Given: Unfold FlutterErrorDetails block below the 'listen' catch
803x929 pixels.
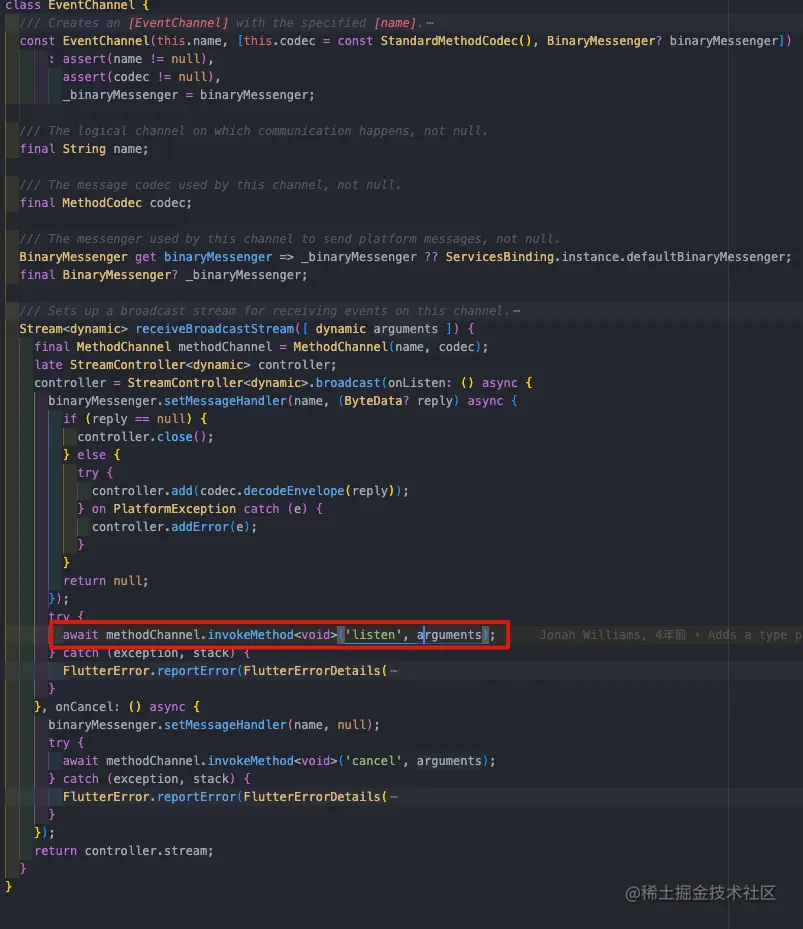Looking at the screenshot, I should point(394,671).
